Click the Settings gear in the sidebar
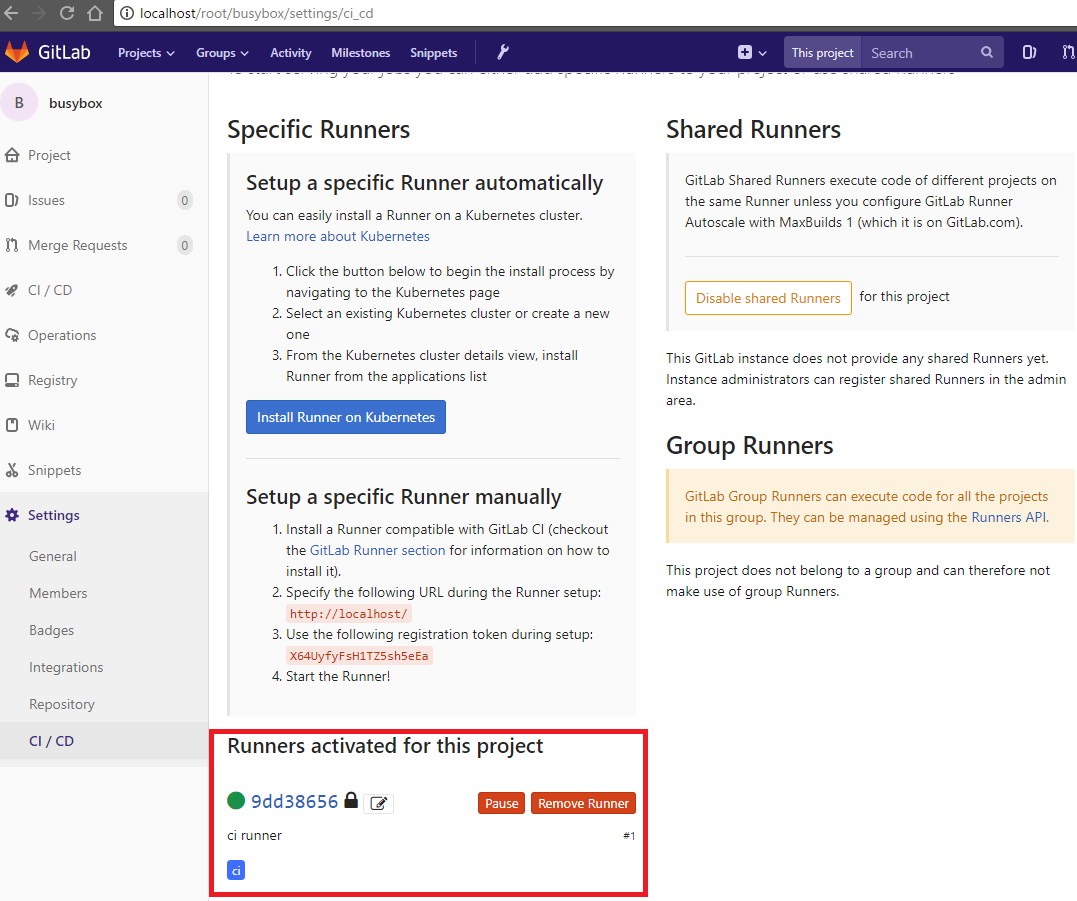Screen dimensions: 1077x901 click(x=51, y=515)
